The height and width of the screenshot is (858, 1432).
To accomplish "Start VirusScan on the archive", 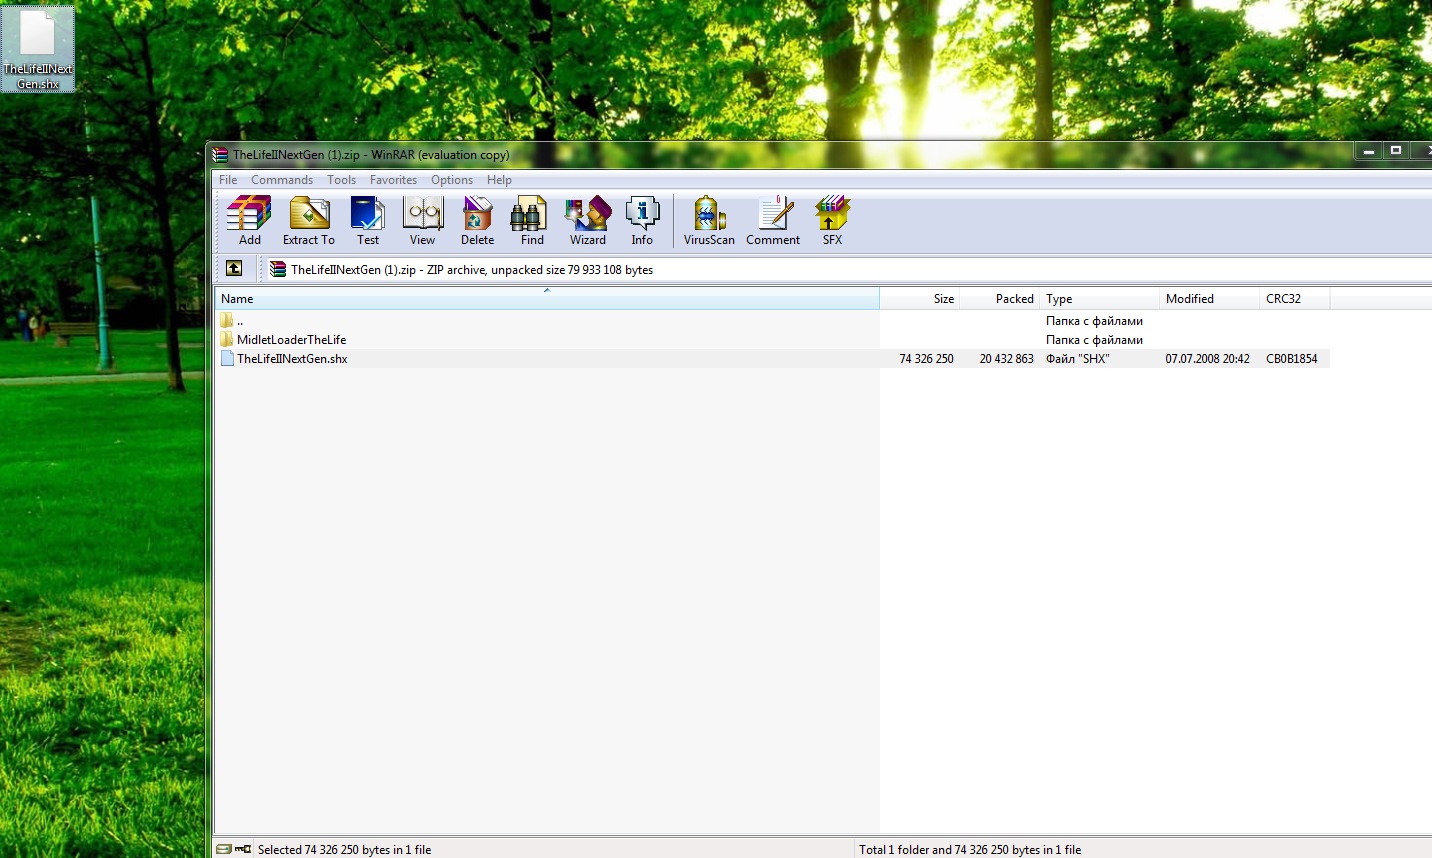I will pos(709,221).
